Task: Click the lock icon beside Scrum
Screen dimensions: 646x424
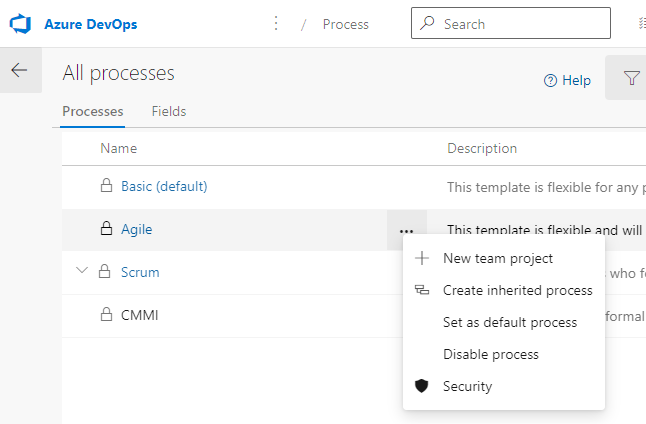Action: pos(105,271)
